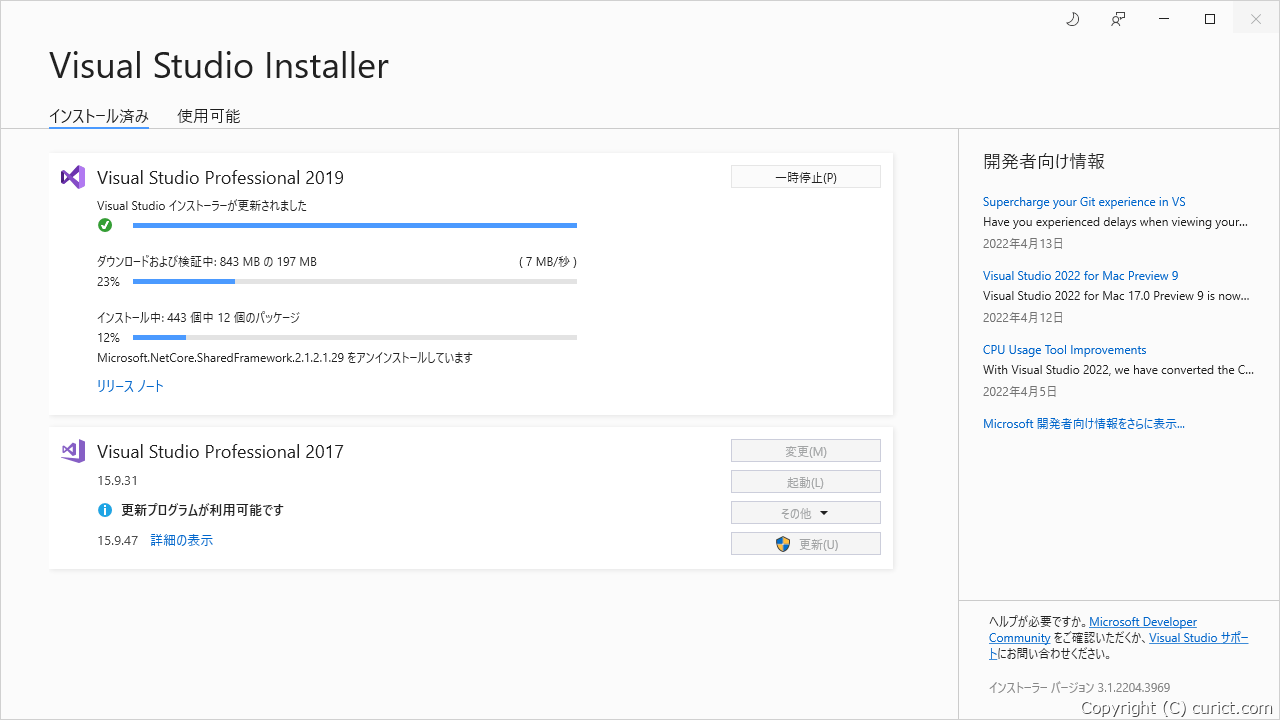Switch to the 使用可能 tab
The width and height of the screenshot is (1280, 720).
click(208, 116)
